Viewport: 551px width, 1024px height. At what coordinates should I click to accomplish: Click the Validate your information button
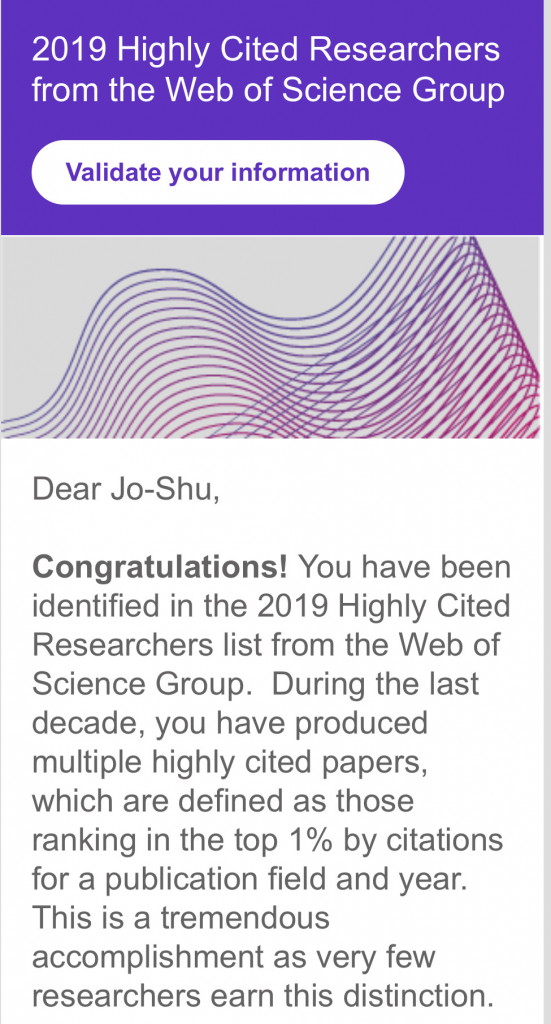click(217, 172)
